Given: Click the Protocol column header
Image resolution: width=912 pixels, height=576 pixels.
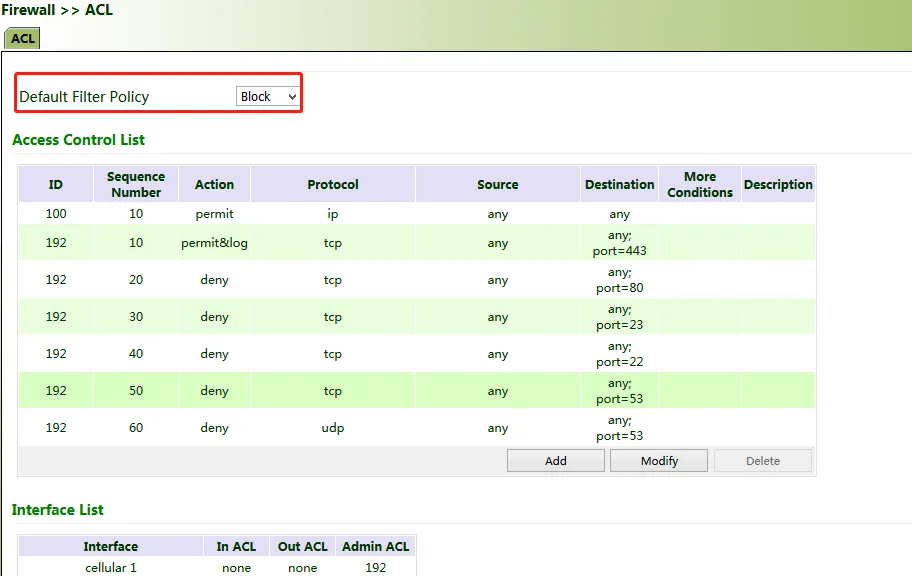Looking at the screenshot, I should (333, 184).
